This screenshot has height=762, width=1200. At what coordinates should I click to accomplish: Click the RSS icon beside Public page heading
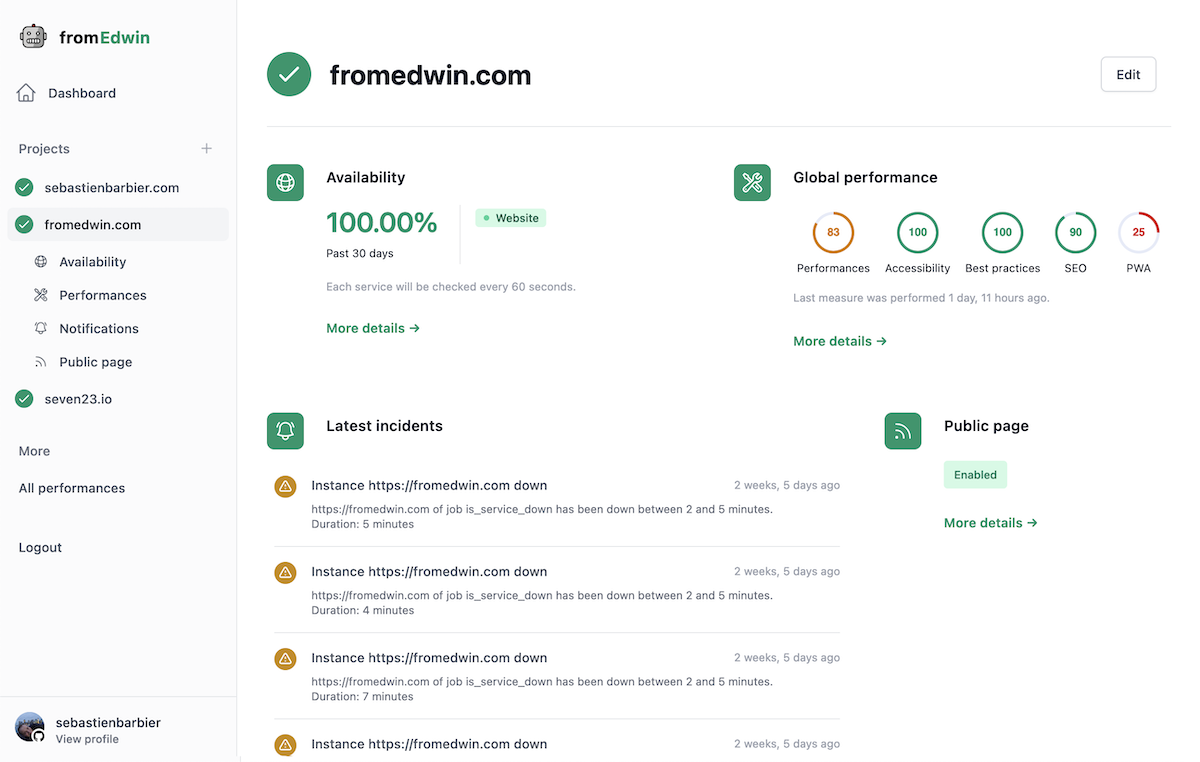pyautogui.click(x=903, y=431)
